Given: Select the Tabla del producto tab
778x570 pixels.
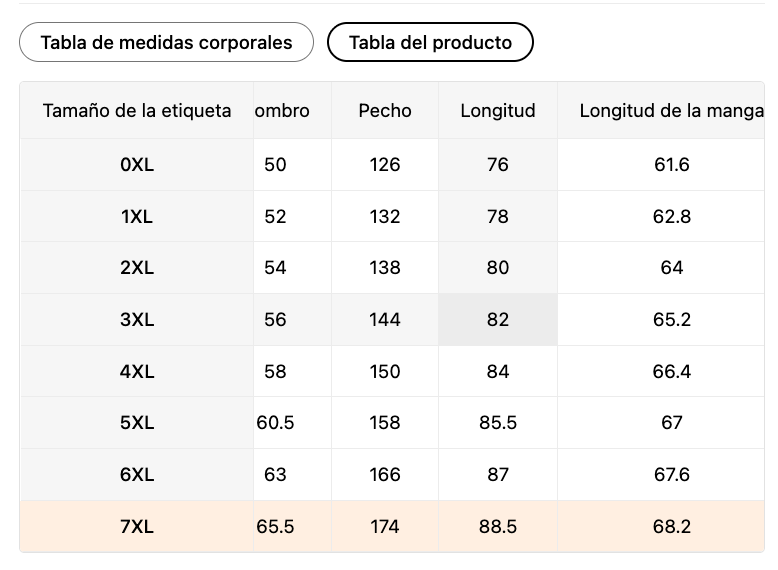Looking at the screenshot, I should coord(430,42).
